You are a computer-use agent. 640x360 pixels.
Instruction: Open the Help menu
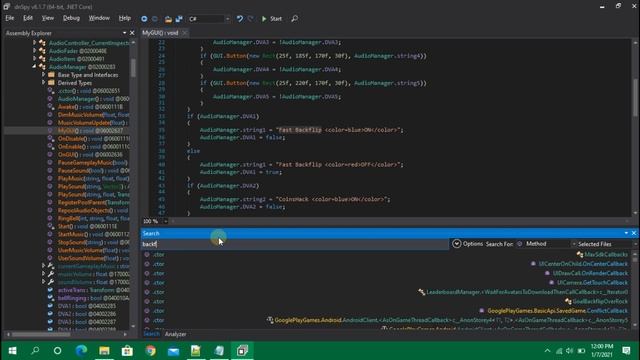(124, 18)
